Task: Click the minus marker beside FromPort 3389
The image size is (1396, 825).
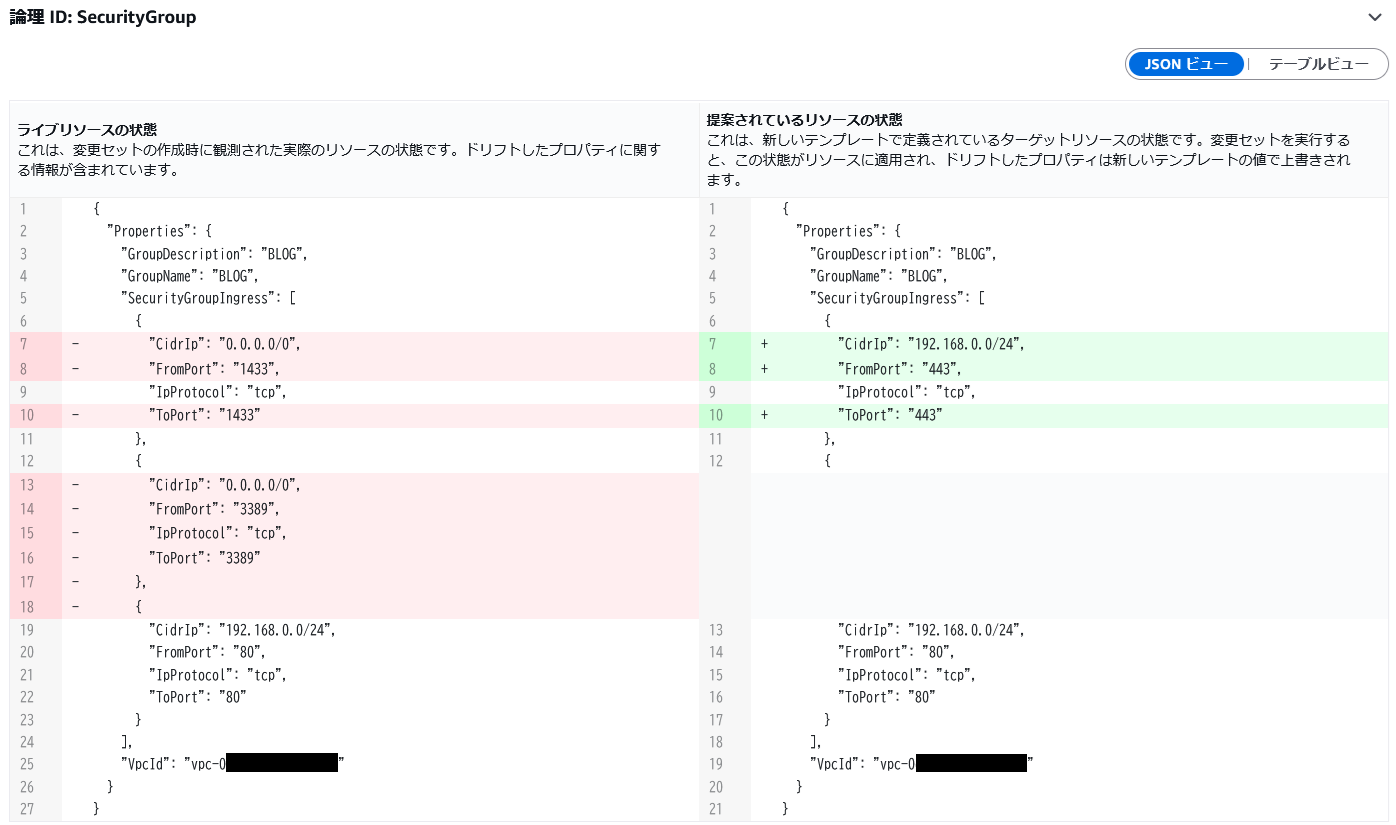Action: point(76,509)
